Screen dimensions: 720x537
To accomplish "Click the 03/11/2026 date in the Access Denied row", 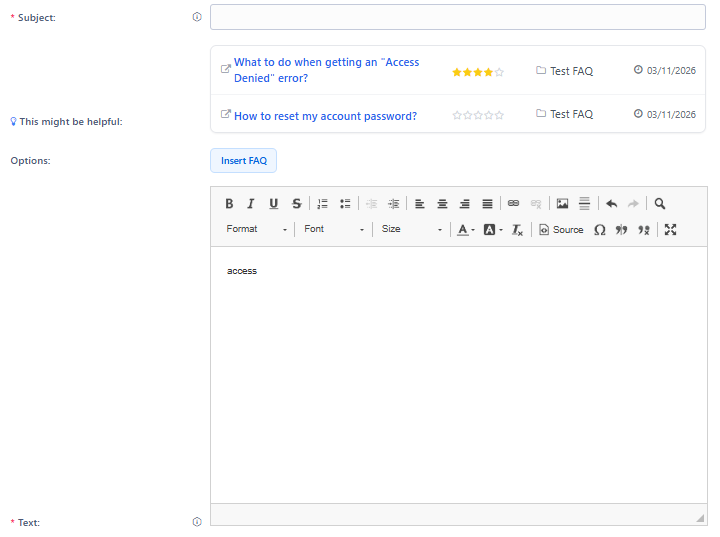I will 665,70.
